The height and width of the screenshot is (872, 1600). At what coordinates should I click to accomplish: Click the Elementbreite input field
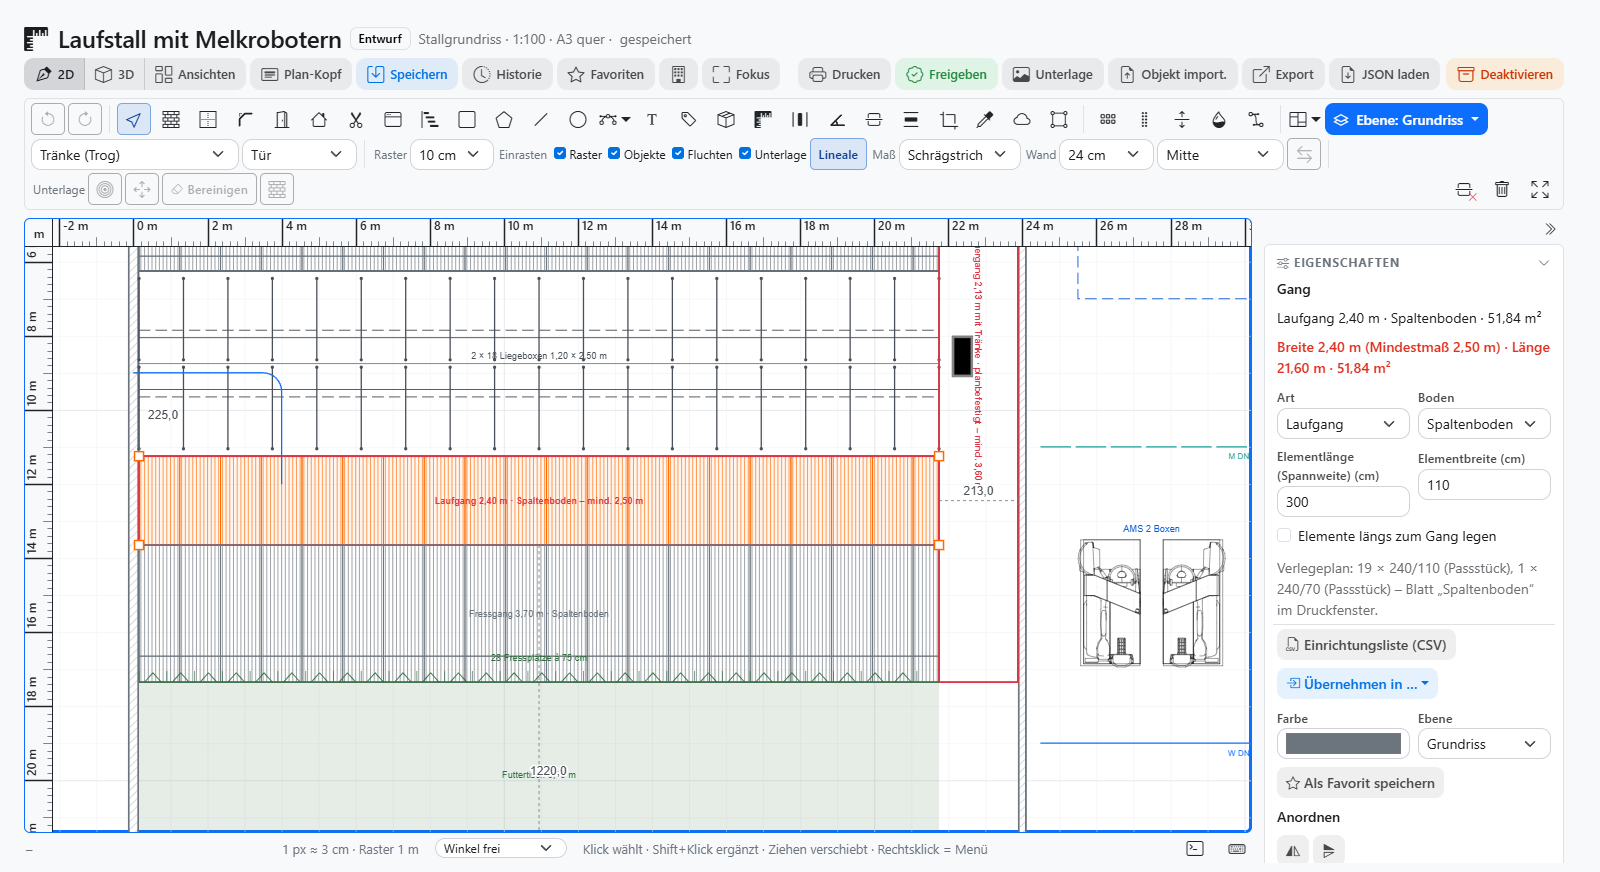1484,485
